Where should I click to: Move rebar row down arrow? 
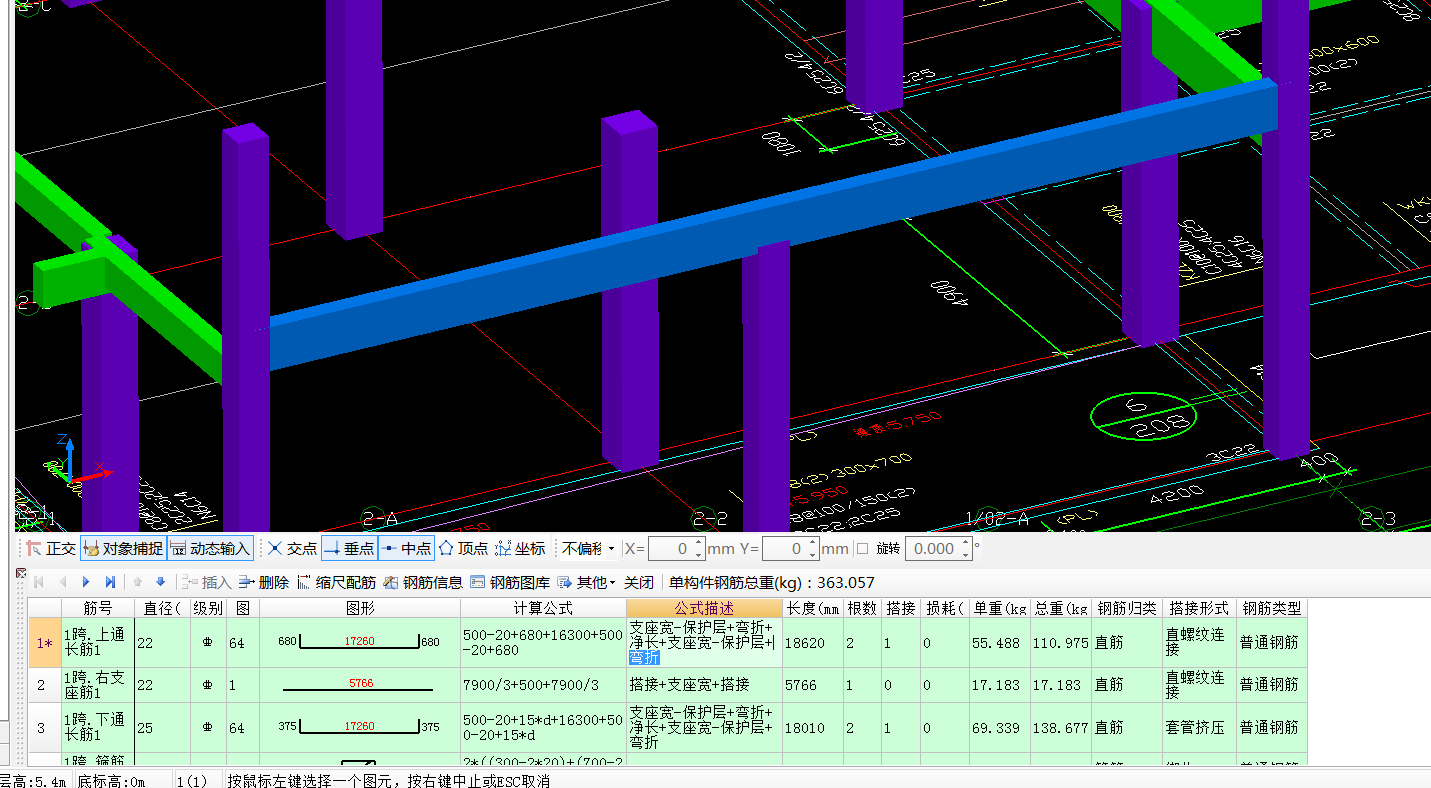coord(160,582)
